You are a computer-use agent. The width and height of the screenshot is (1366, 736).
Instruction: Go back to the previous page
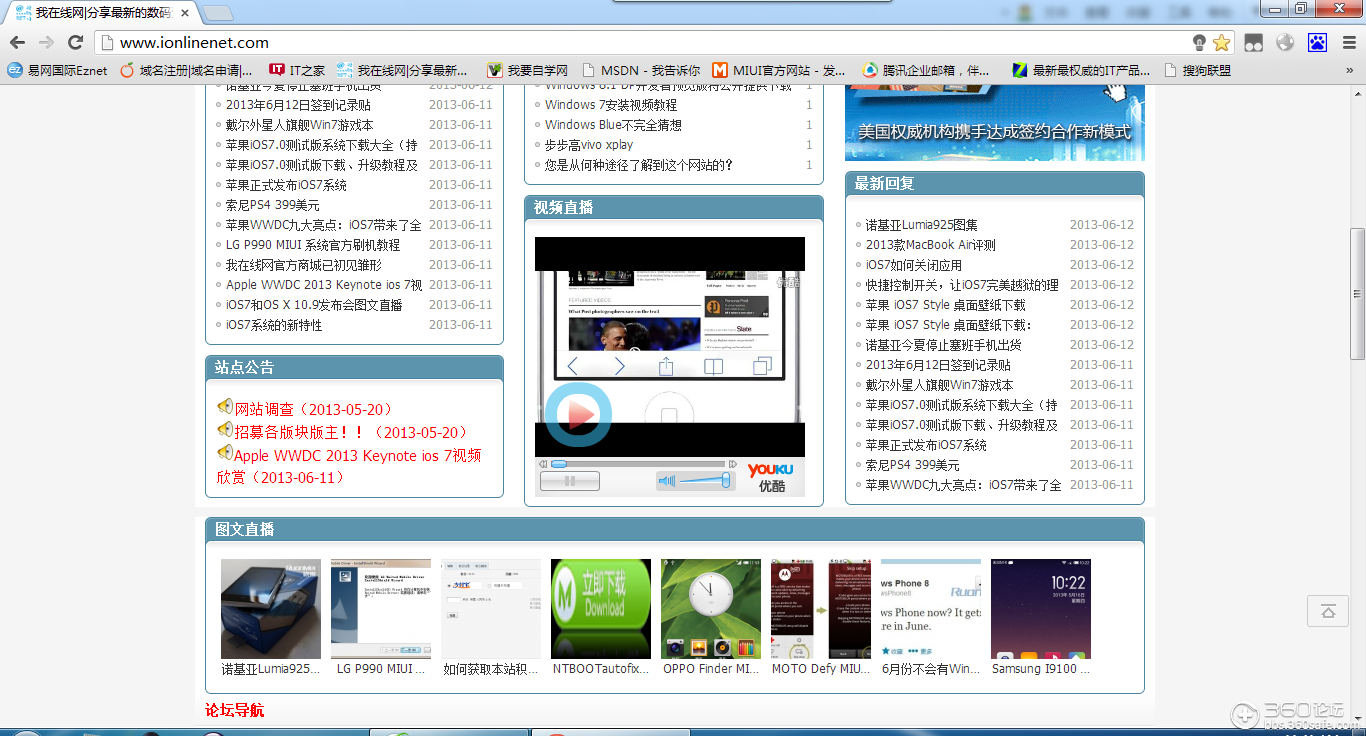click(17, 42)
